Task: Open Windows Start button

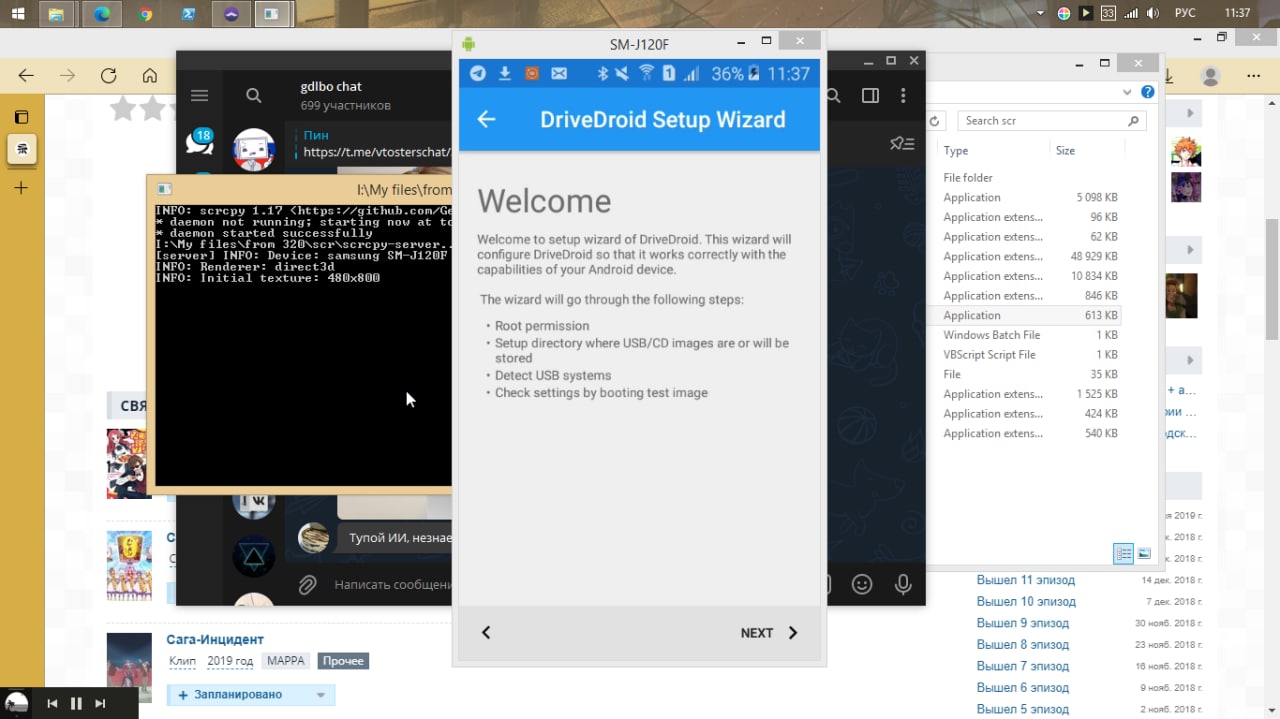Action: pos(17,14)
